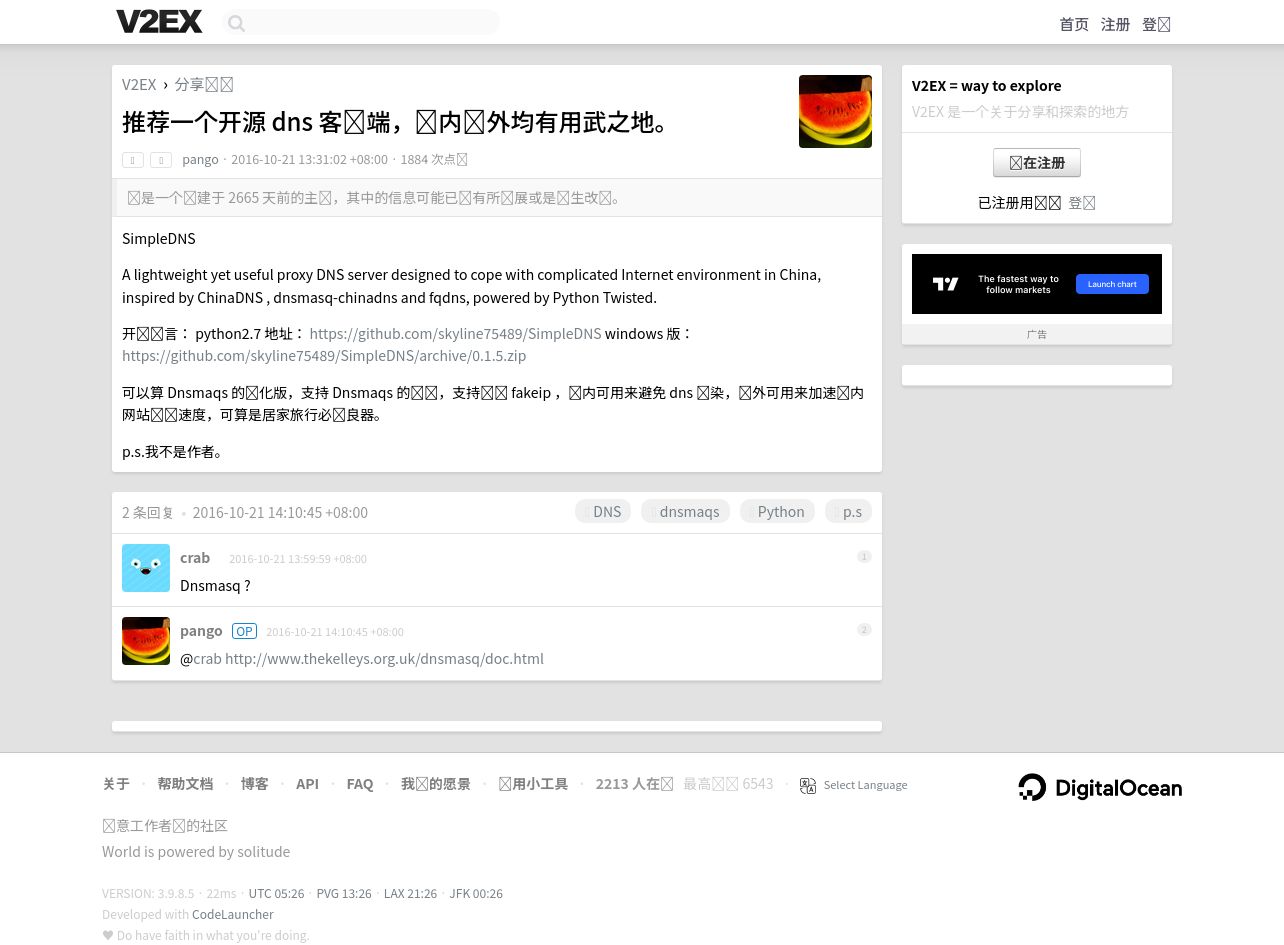Open the FAQ footer link
The height and width of the screenshot is (945, 1284).
360,784
